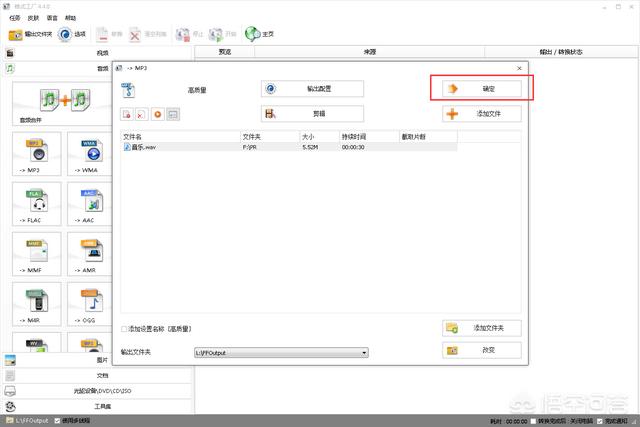Sort by 大小 column header
This screenshot has width=640, height=427.
coord(320,137)
